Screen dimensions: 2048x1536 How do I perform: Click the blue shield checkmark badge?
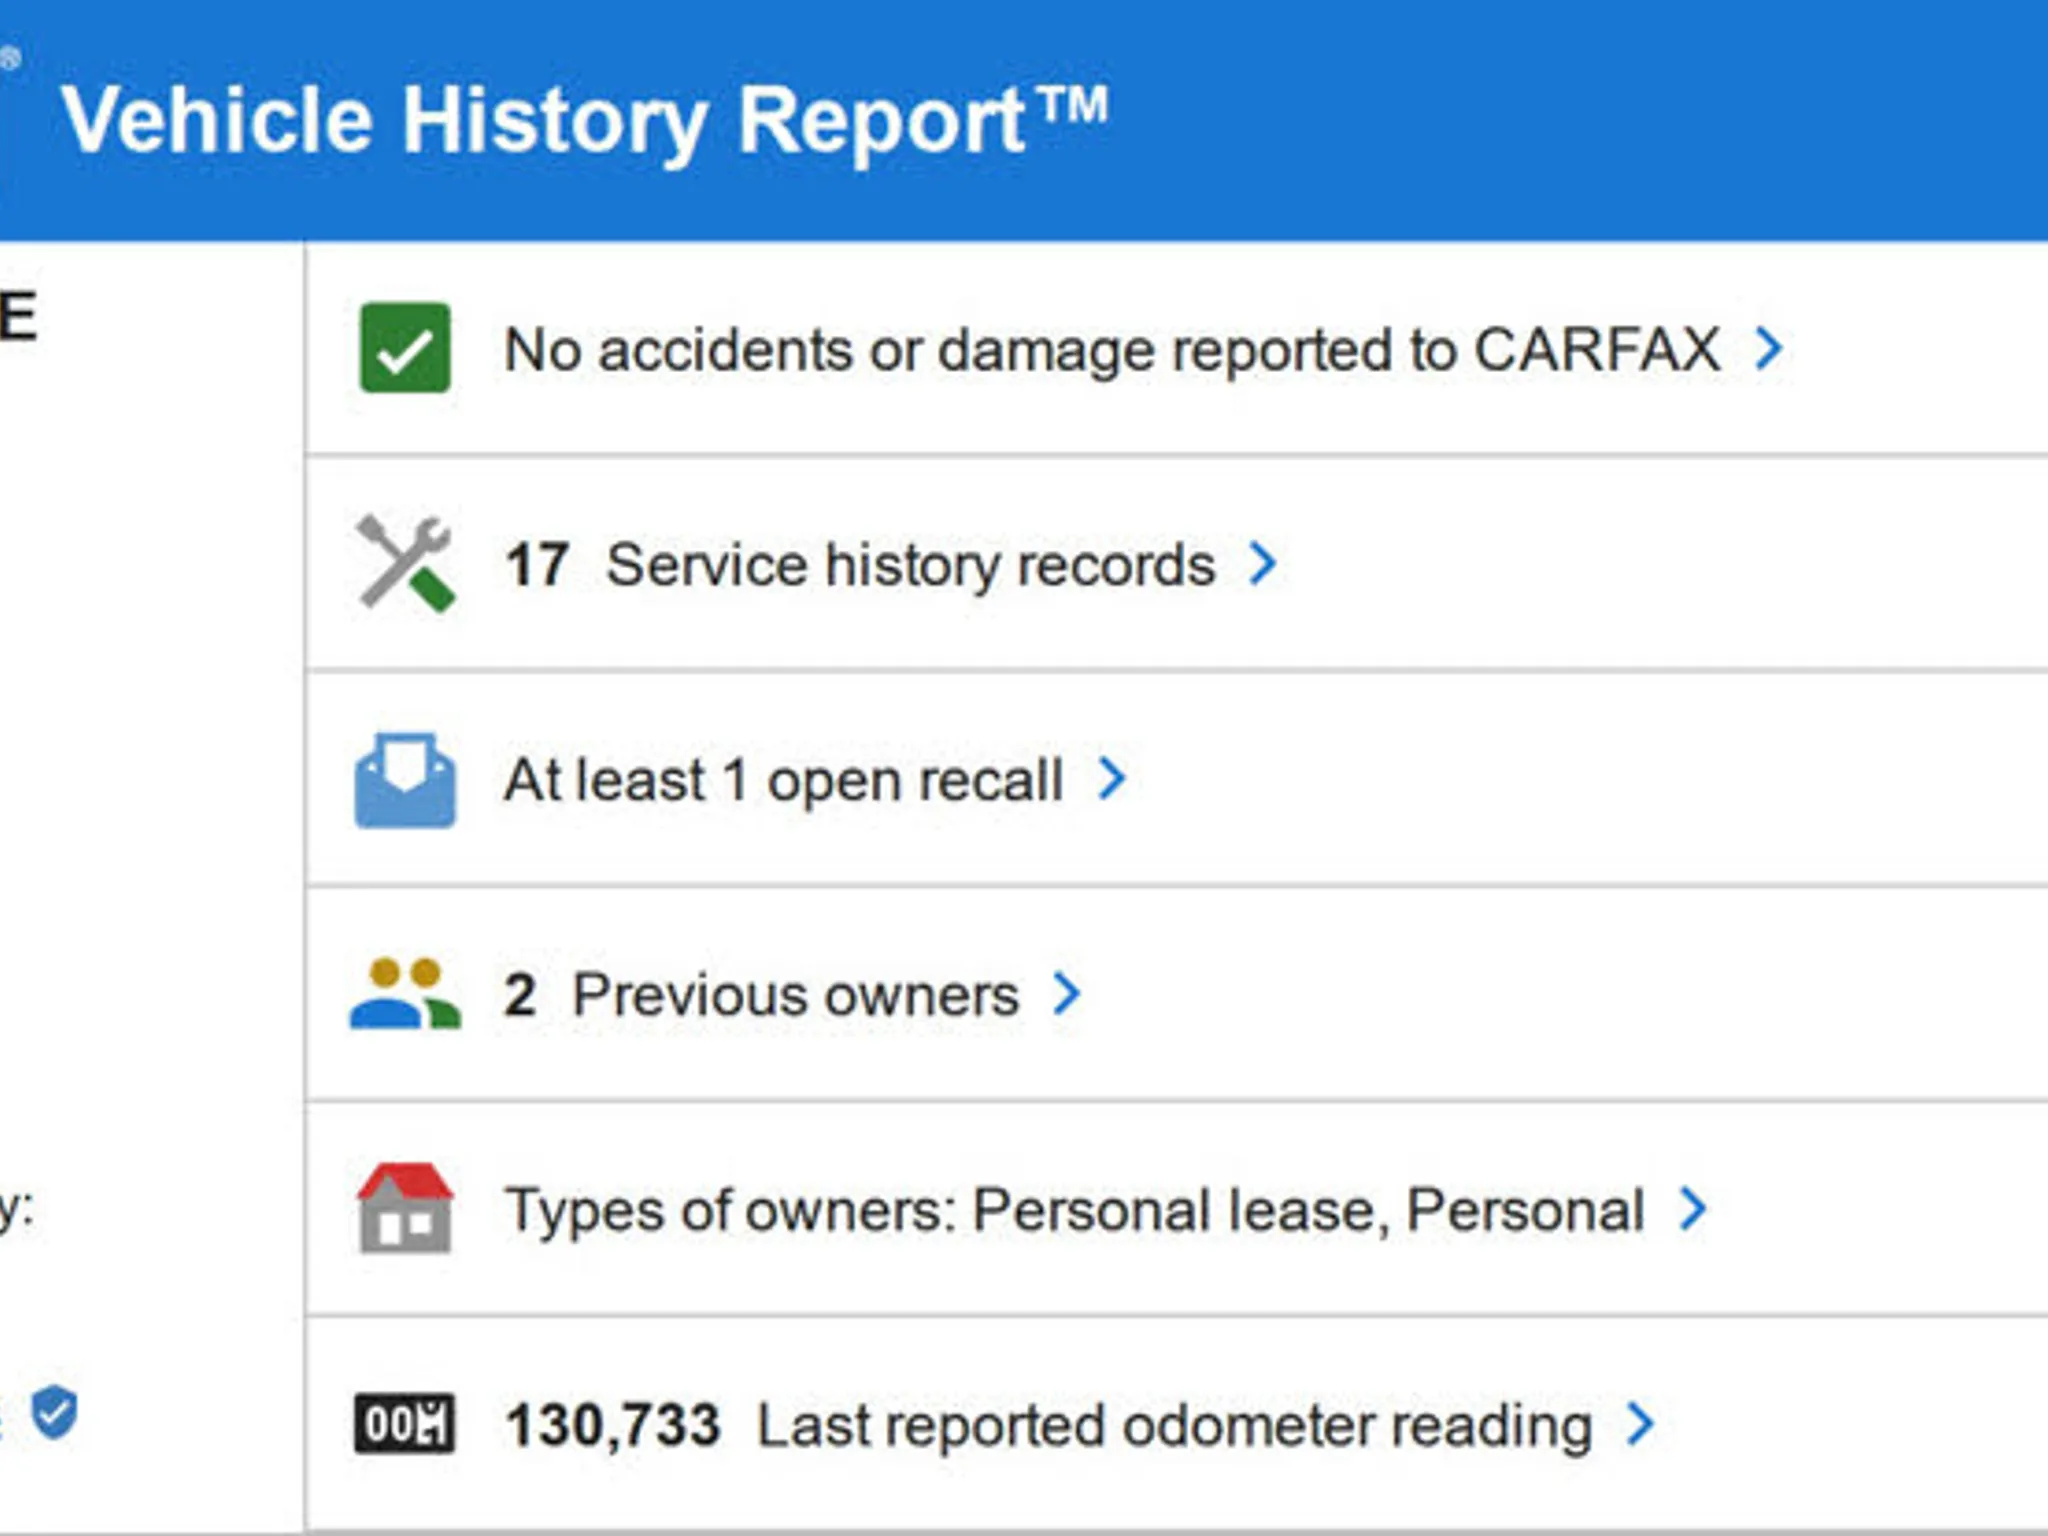click(54, 1412)
